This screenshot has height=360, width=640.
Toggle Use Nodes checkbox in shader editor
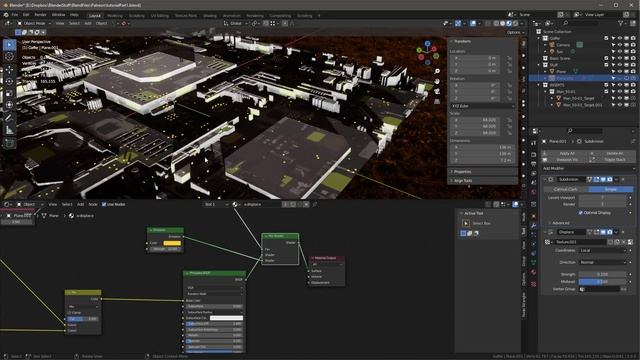[104, 204]
